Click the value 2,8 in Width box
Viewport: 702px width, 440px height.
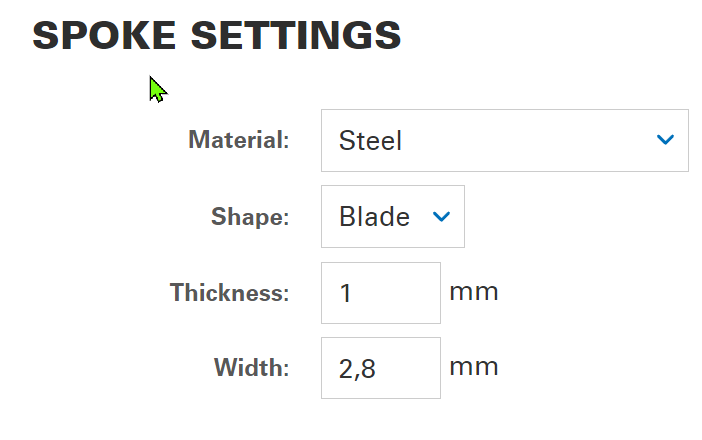[357, 369]
